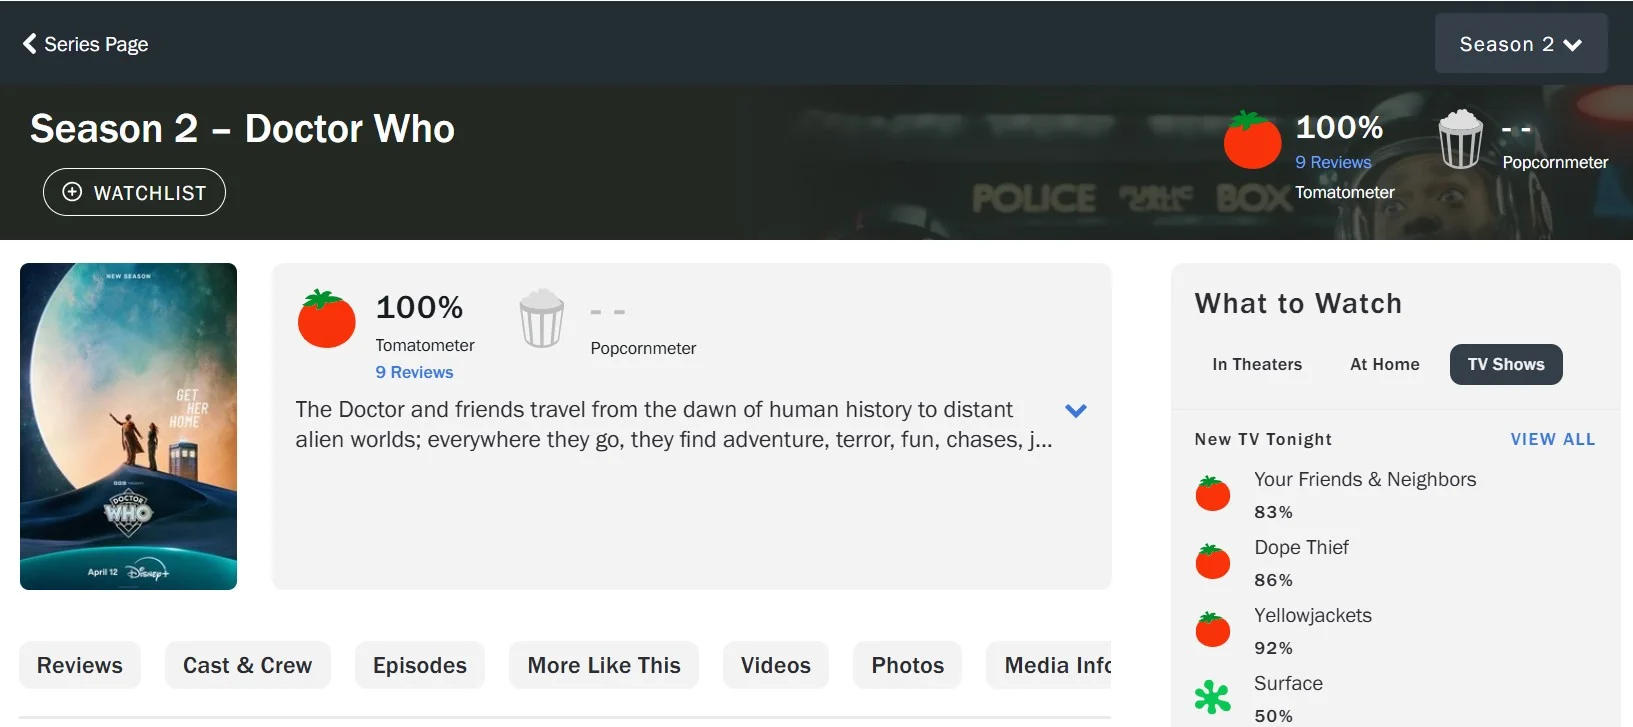Open Your Friends & Neighbors show page
The image size is (1633, 727).
(x=1365, y=479)
